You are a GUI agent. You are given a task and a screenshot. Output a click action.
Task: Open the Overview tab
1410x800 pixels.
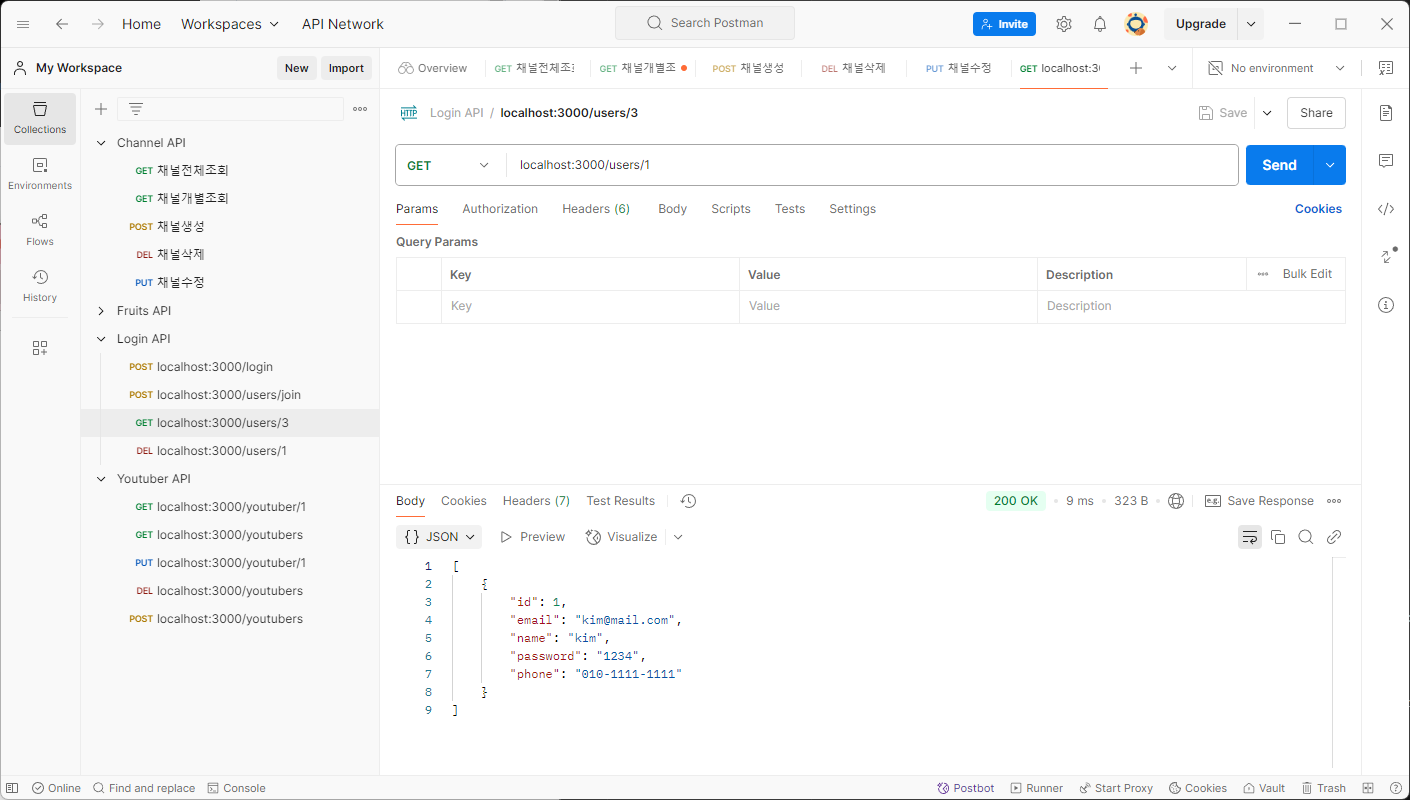point(432,68)
